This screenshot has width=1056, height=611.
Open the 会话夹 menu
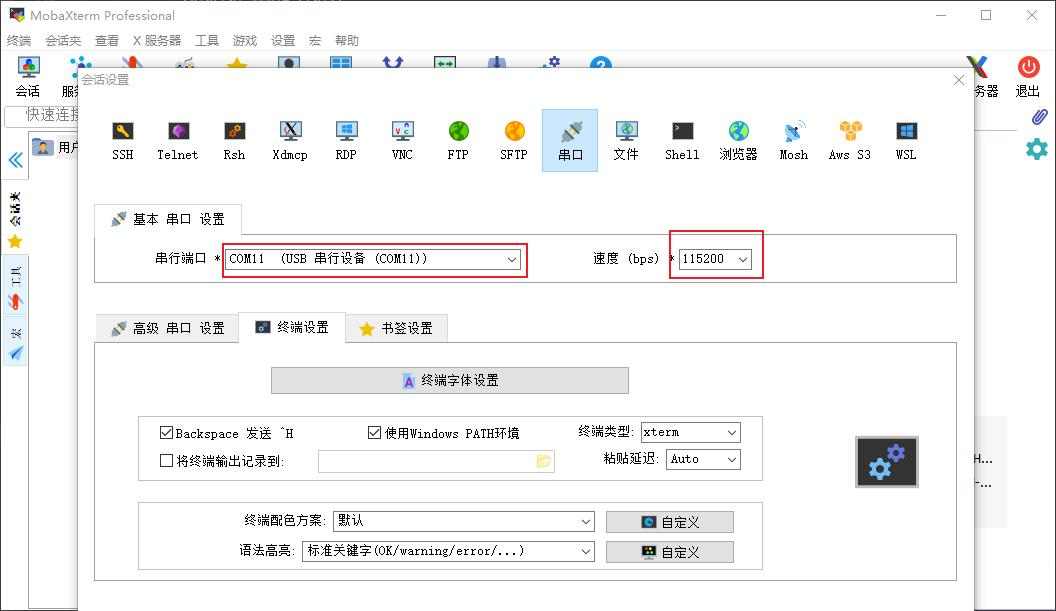click(x=63, y=40)
